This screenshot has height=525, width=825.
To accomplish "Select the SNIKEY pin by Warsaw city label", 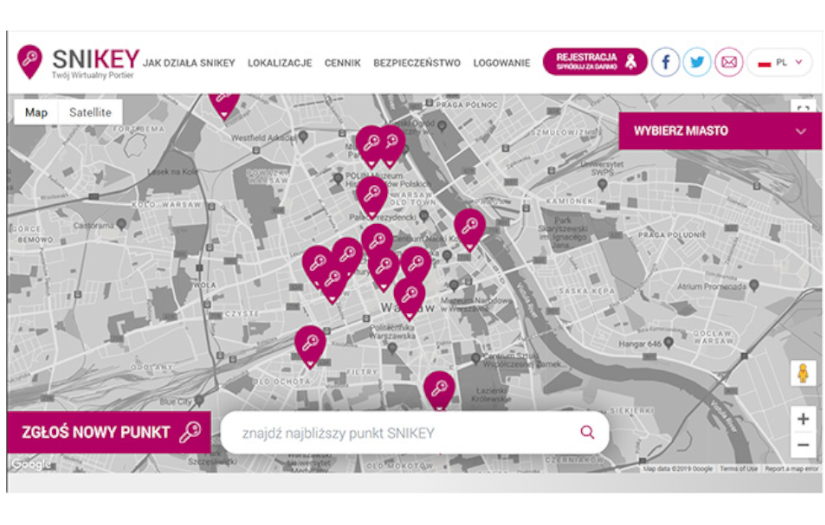I will [409, 299].
